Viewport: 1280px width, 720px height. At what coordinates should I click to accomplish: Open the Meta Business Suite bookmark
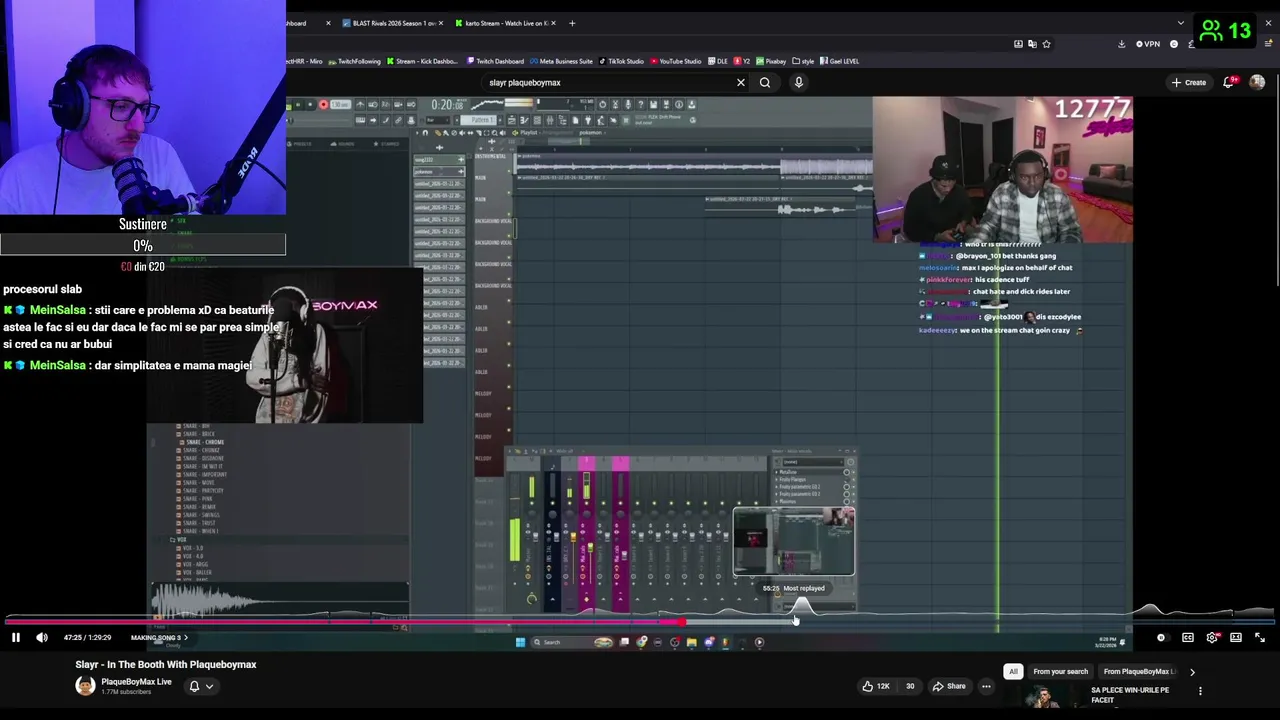(x=561, y=61)
